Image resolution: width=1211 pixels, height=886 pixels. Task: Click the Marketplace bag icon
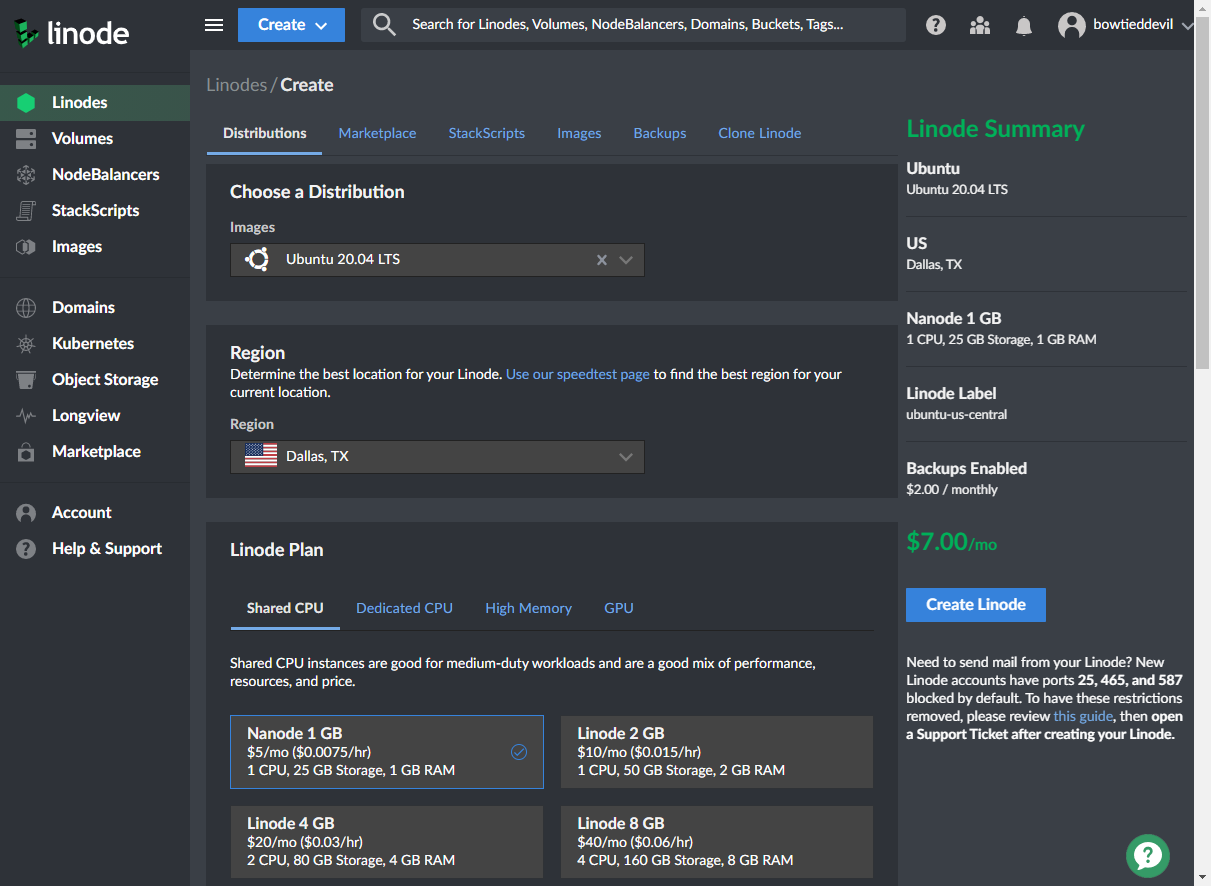click(26, 452)
